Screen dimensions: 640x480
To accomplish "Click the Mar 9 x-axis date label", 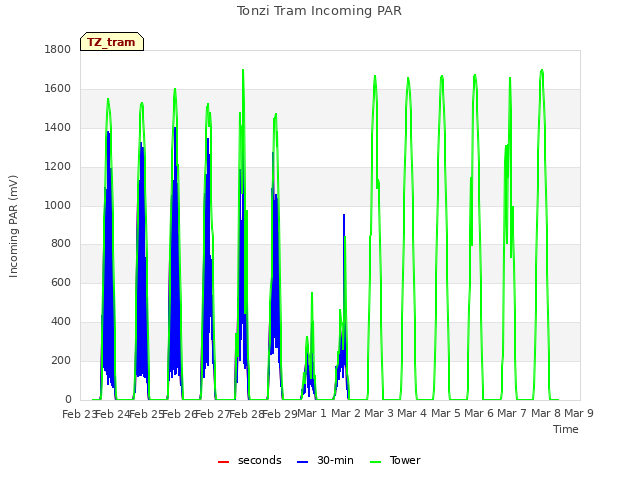I will [579, 413].
